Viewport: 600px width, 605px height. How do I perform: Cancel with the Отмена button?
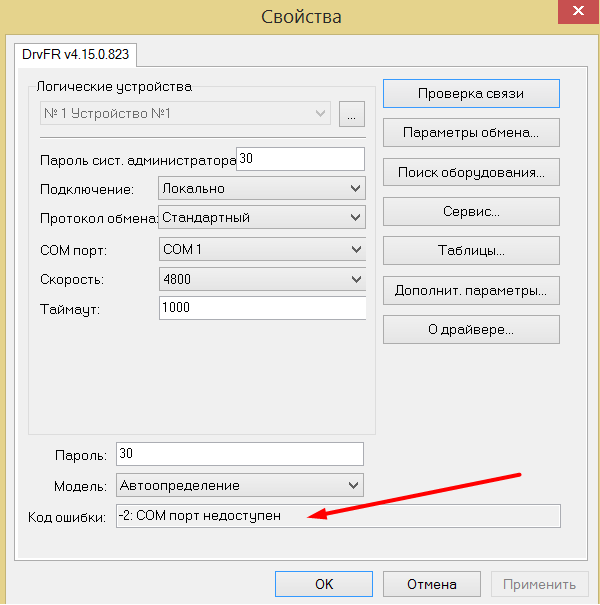[x=432, y=584]
